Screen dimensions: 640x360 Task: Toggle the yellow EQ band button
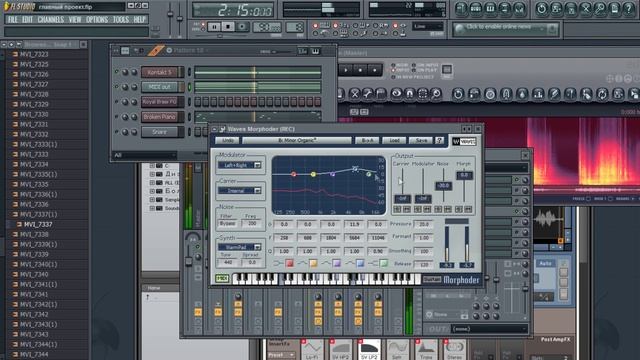(x=313, y=263)
